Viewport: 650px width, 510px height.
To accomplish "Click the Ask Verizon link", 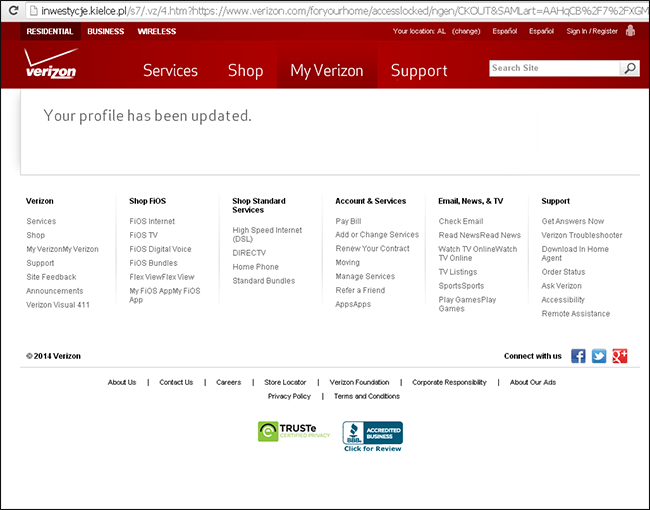I will pos(561,286).
